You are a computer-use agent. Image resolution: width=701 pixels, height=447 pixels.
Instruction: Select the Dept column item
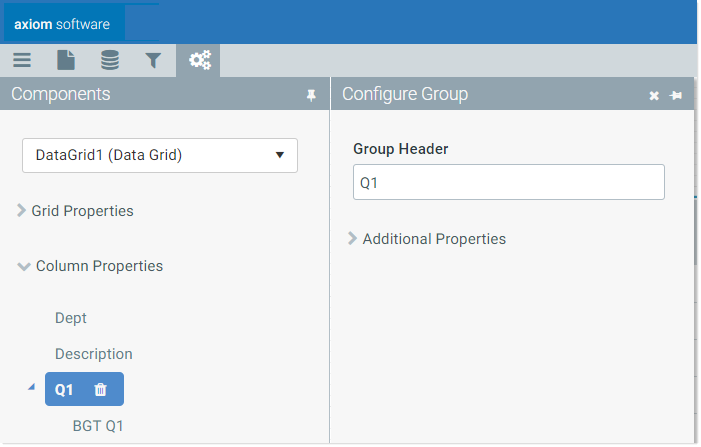coord(71,318)
